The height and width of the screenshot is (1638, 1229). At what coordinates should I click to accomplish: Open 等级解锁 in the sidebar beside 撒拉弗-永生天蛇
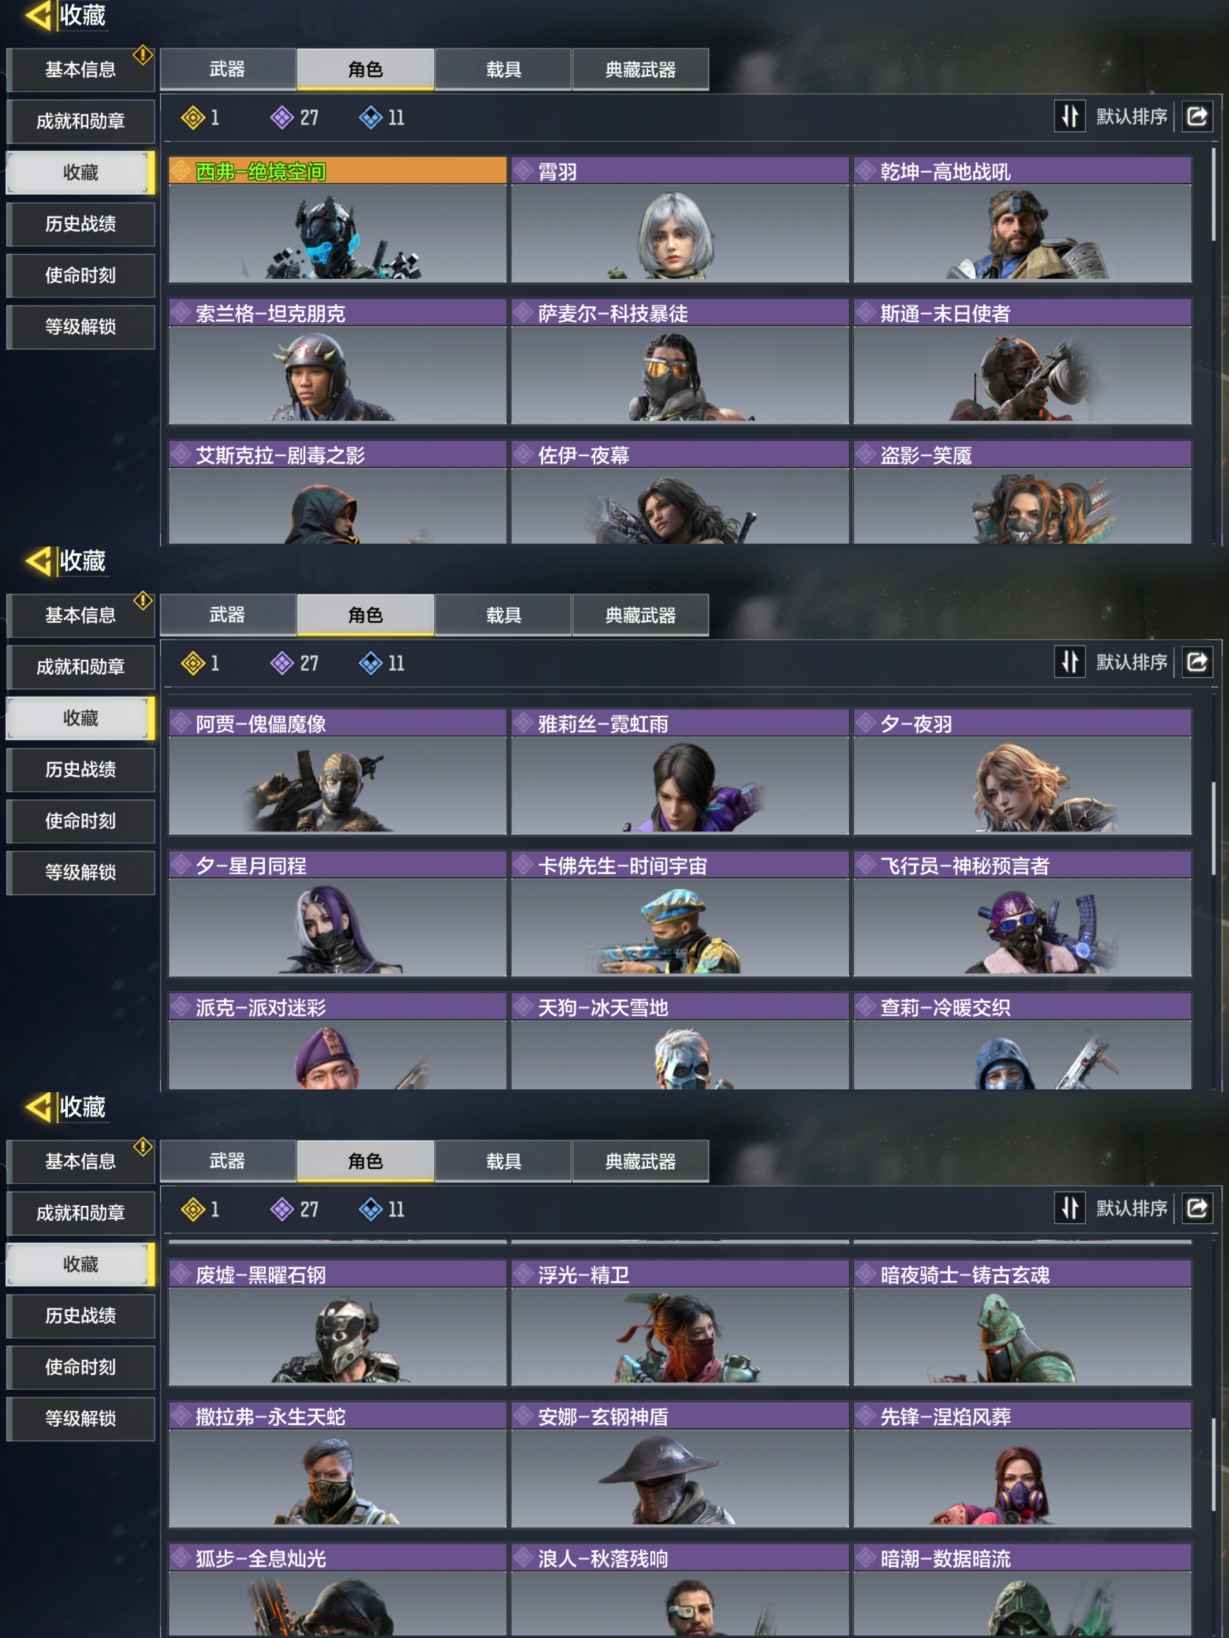81,1418
